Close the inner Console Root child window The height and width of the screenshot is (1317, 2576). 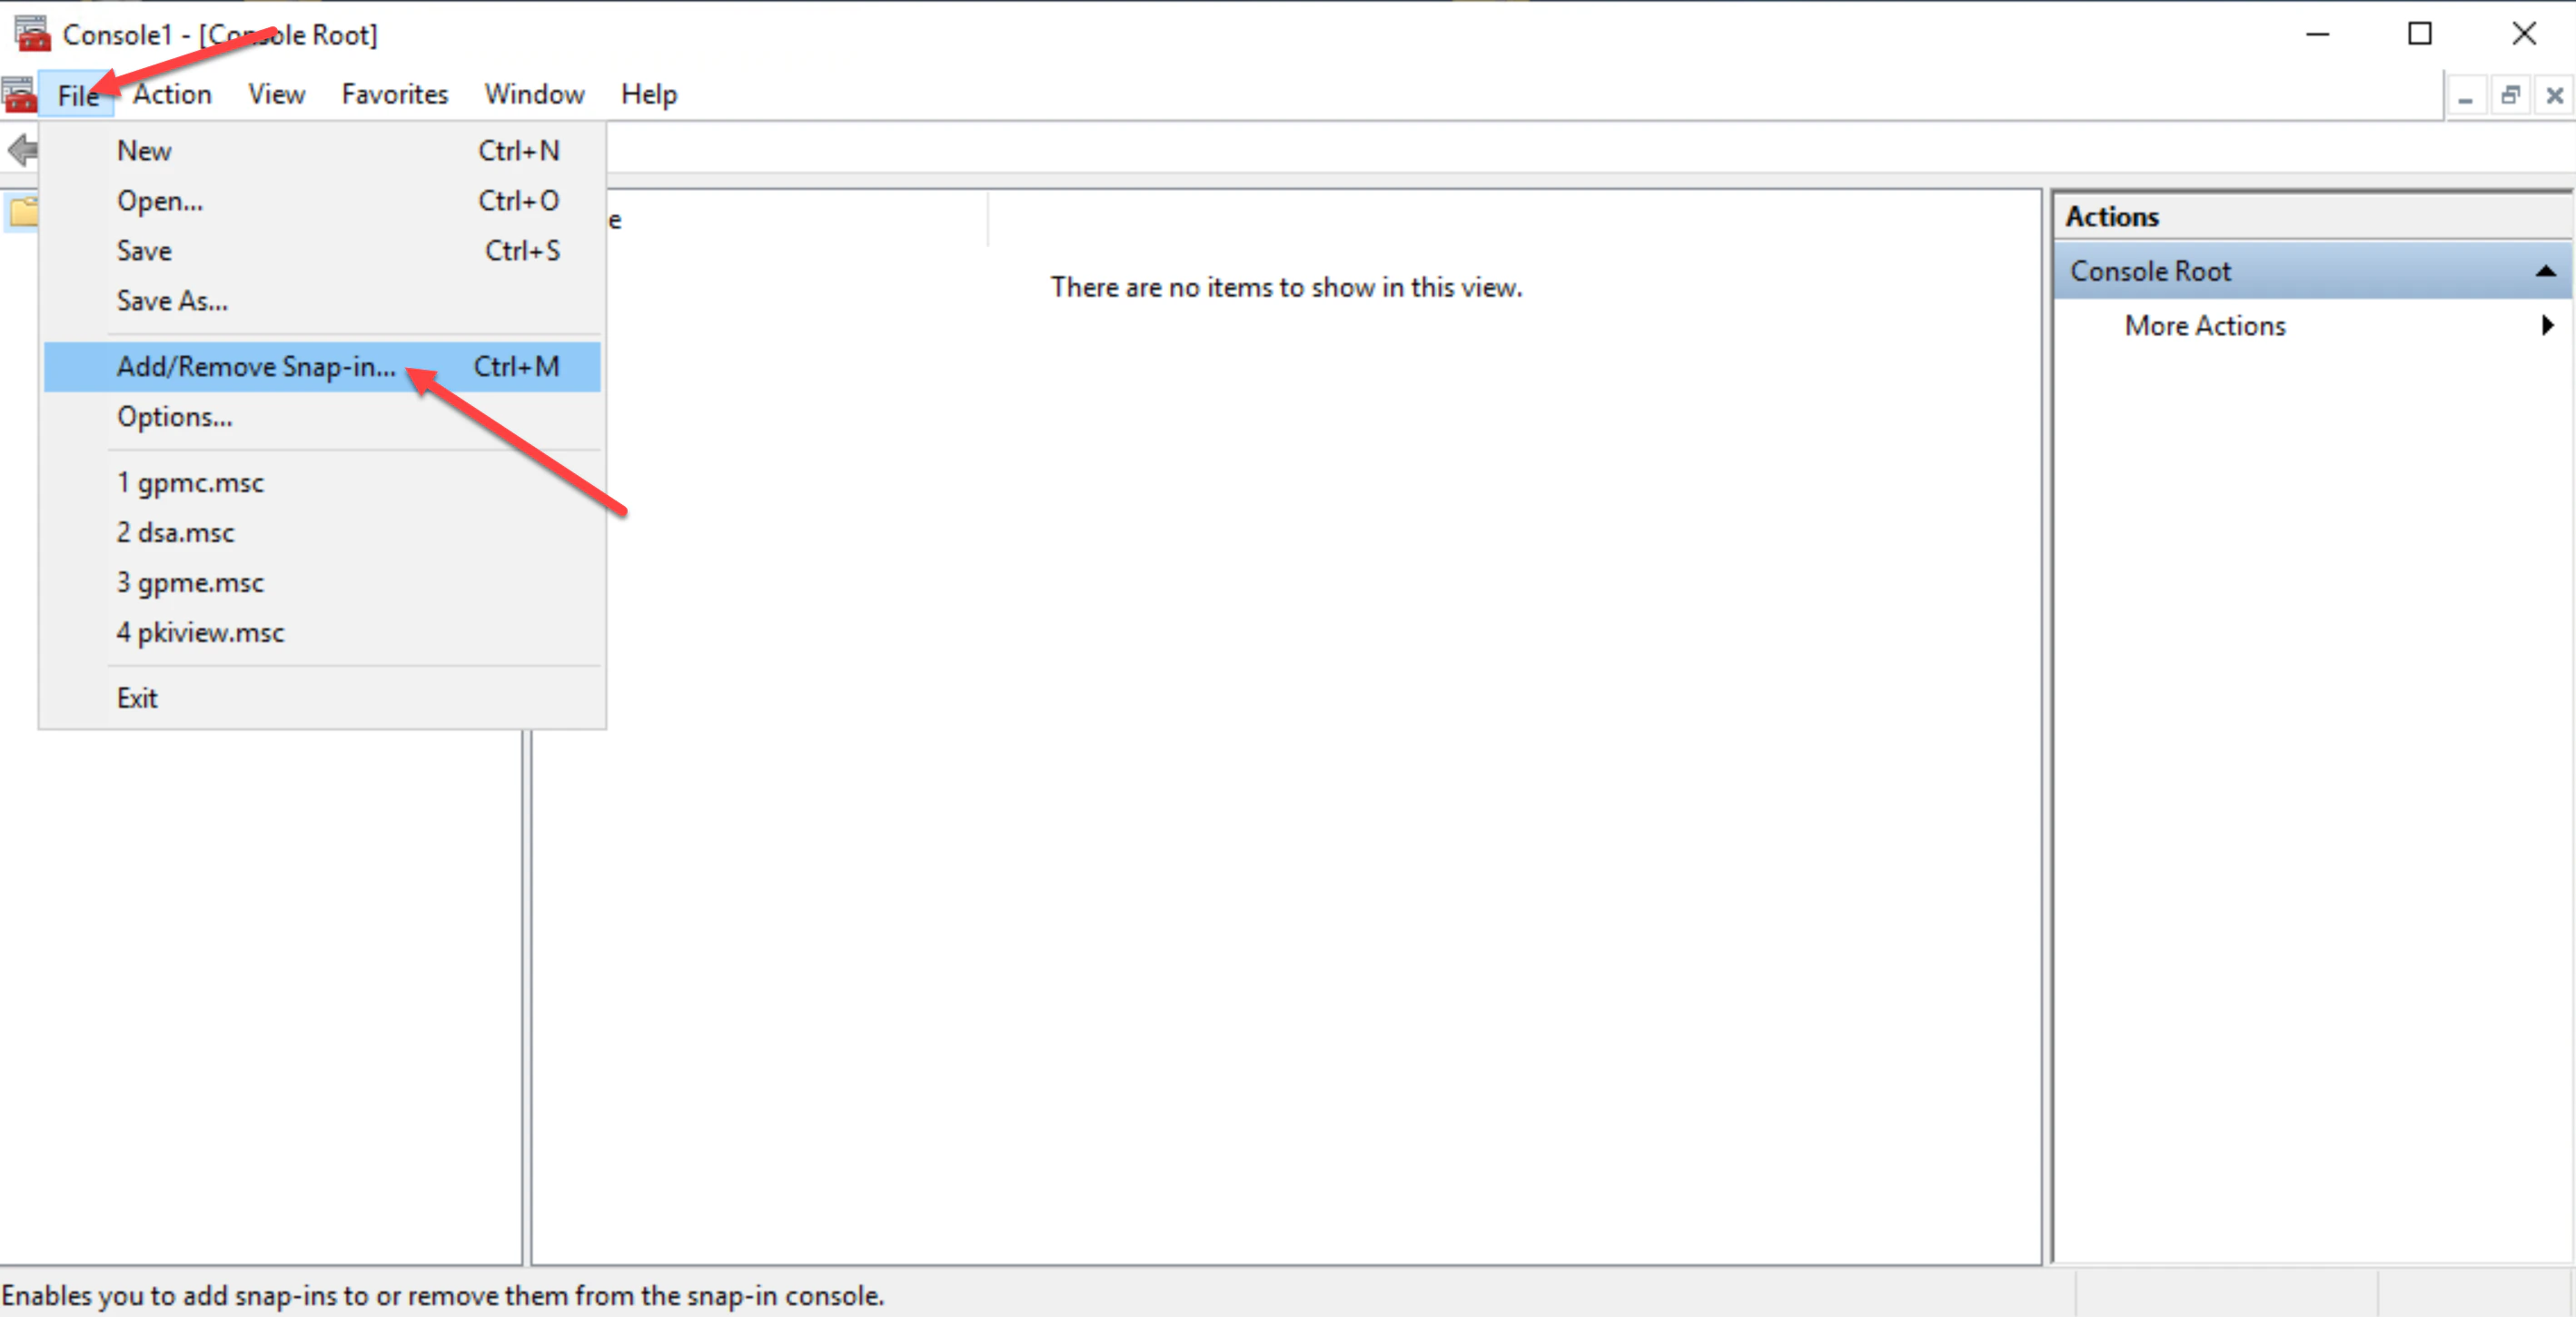pyautogui.click(x=2554, y=96)
